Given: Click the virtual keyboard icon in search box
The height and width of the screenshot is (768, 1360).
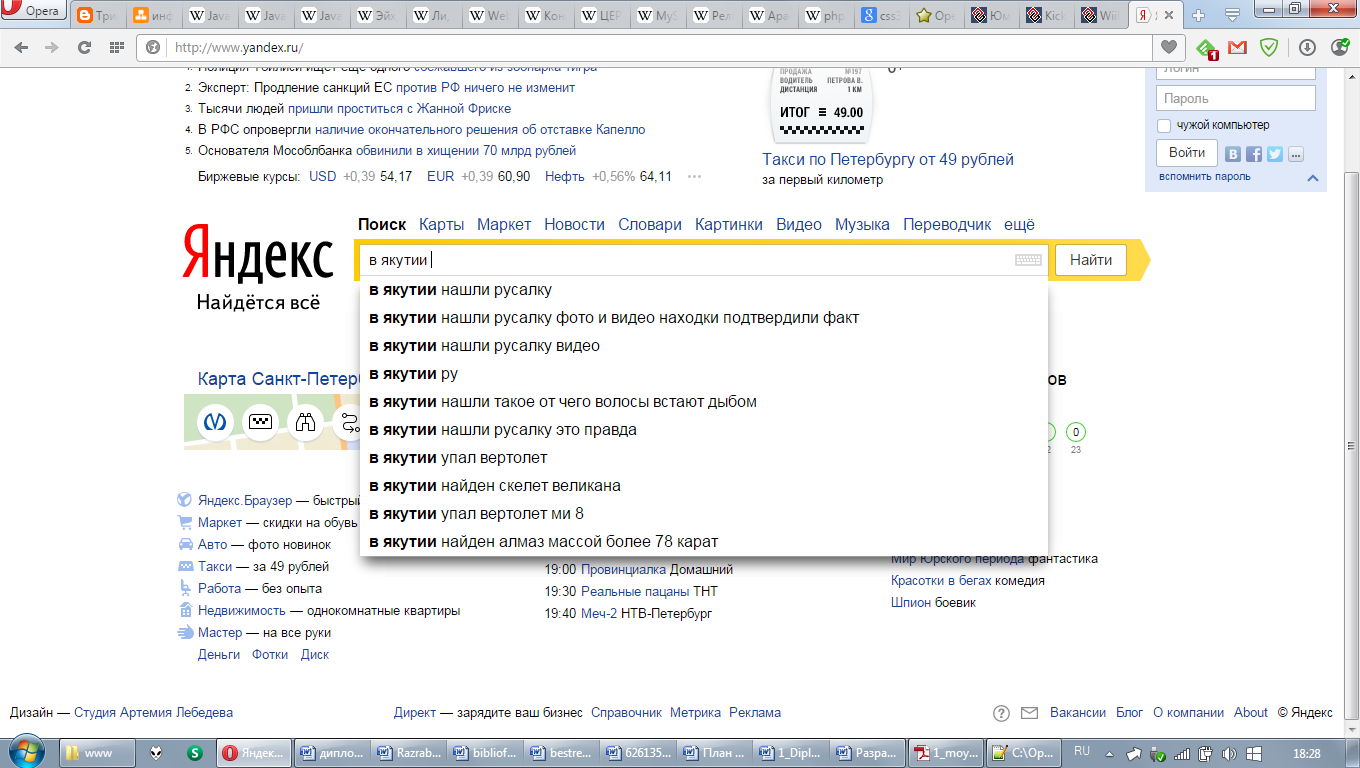Looking at the screenshot, I should tap(1028, 260).
